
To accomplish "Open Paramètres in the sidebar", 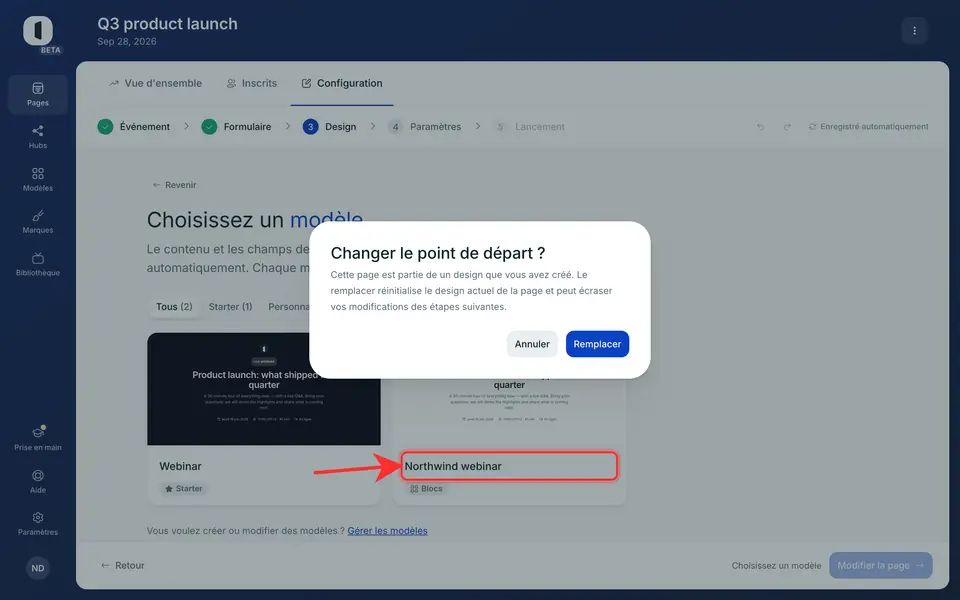I will (38, 523).
